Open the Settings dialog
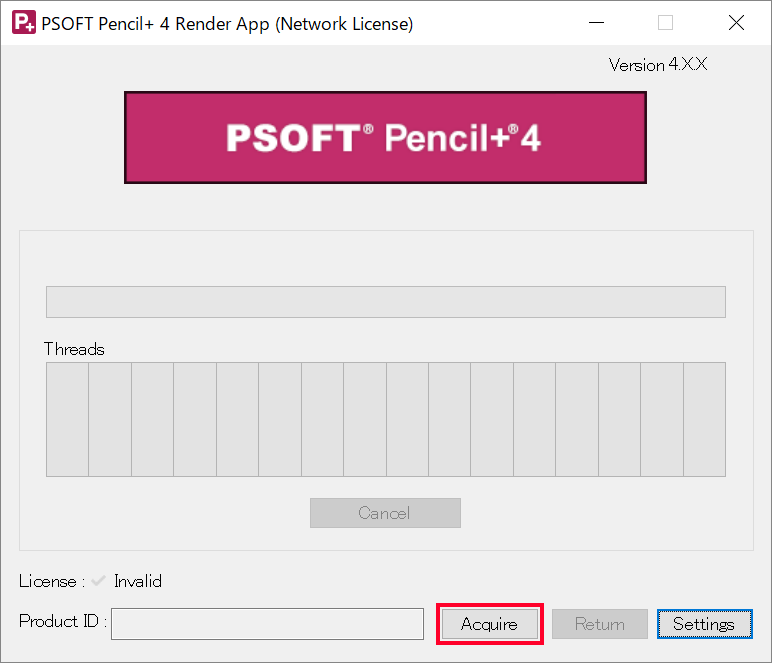 (x=705, y=624)
